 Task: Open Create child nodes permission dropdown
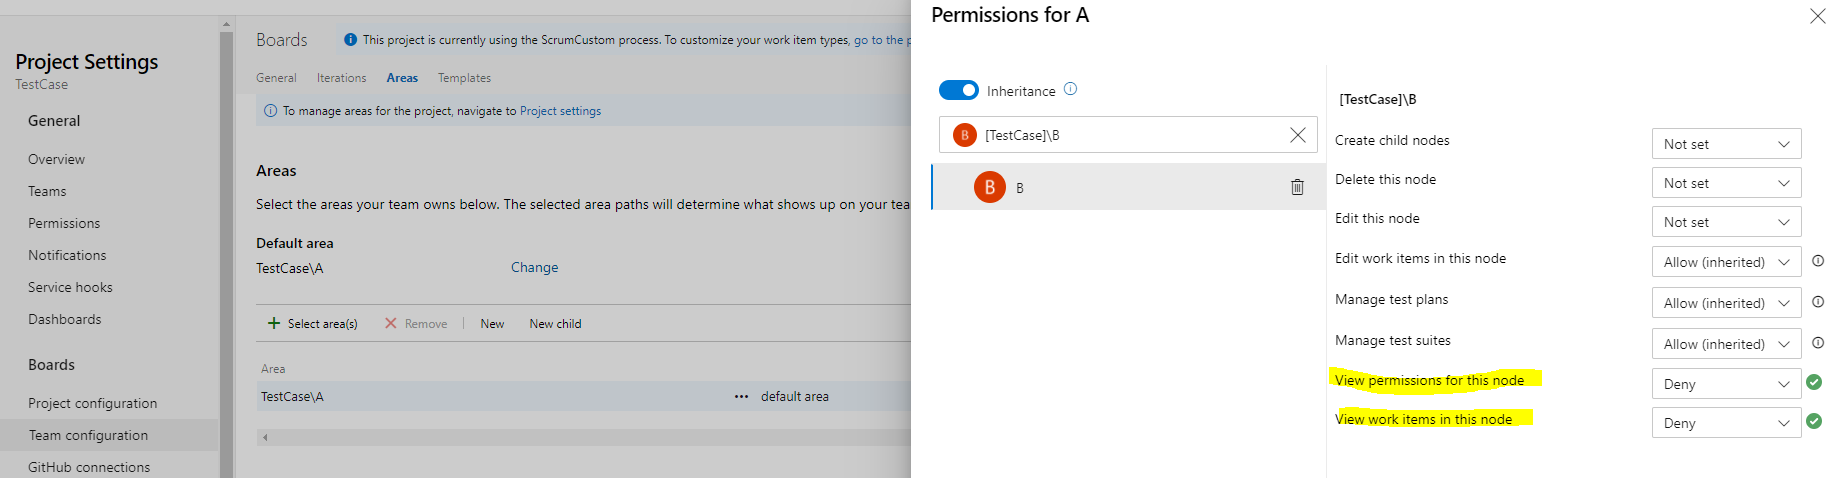[1725, 144]
